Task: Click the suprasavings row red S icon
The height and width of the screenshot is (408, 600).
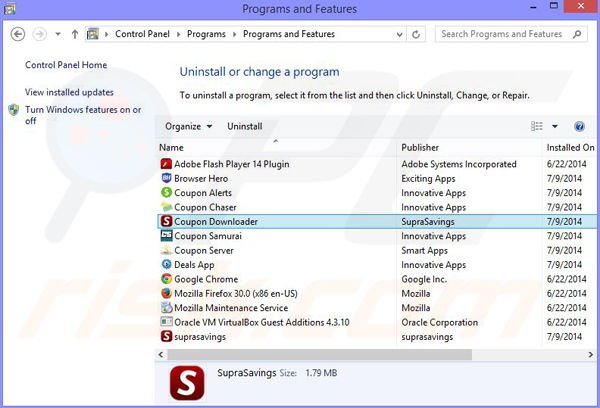Action: tap(166, 336)
